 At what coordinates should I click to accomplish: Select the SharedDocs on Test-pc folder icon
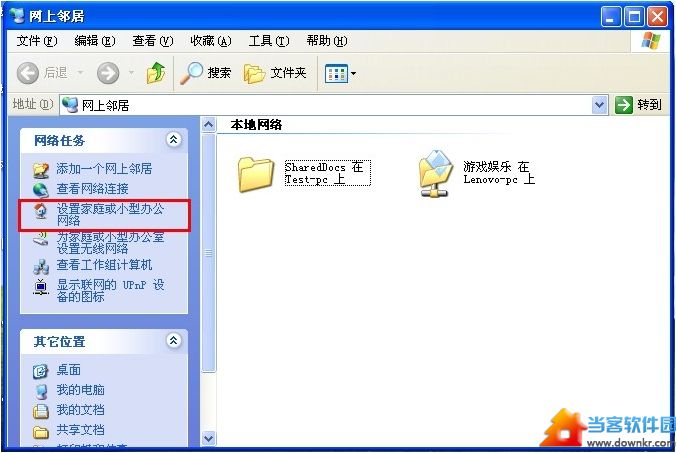point(256,174)
